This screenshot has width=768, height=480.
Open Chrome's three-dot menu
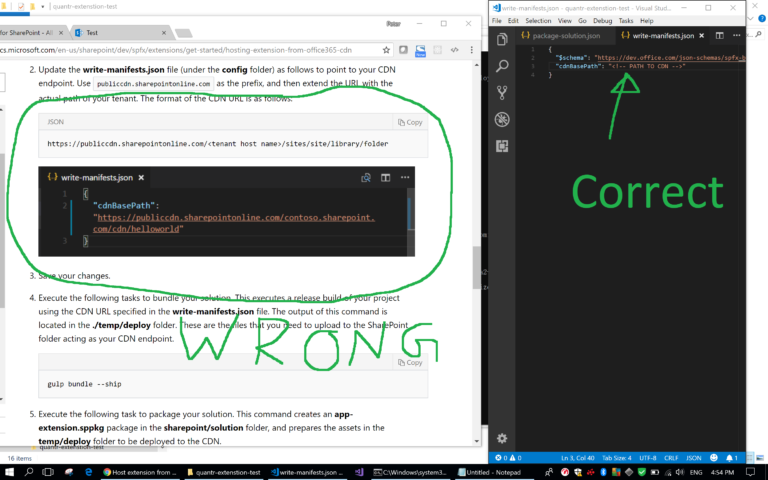[x=472, y=50]
